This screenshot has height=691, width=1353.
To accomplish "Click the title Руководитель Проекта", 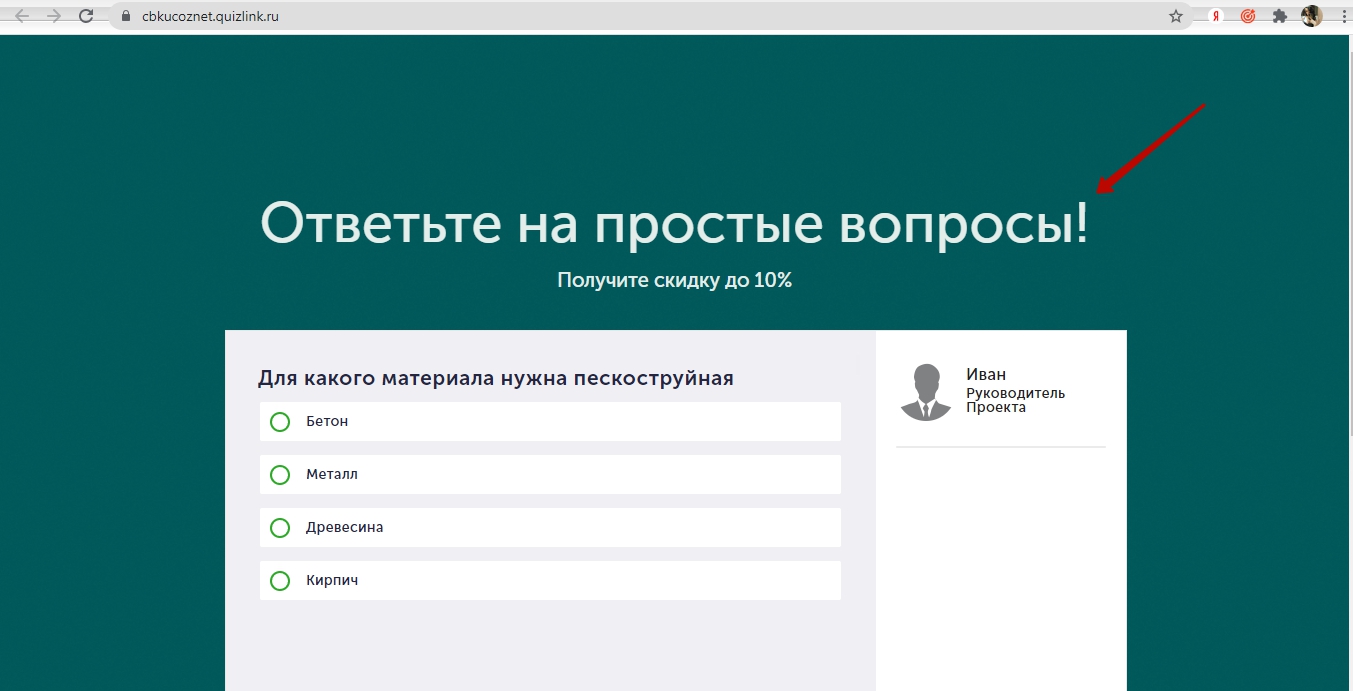I will [1015, 400].
